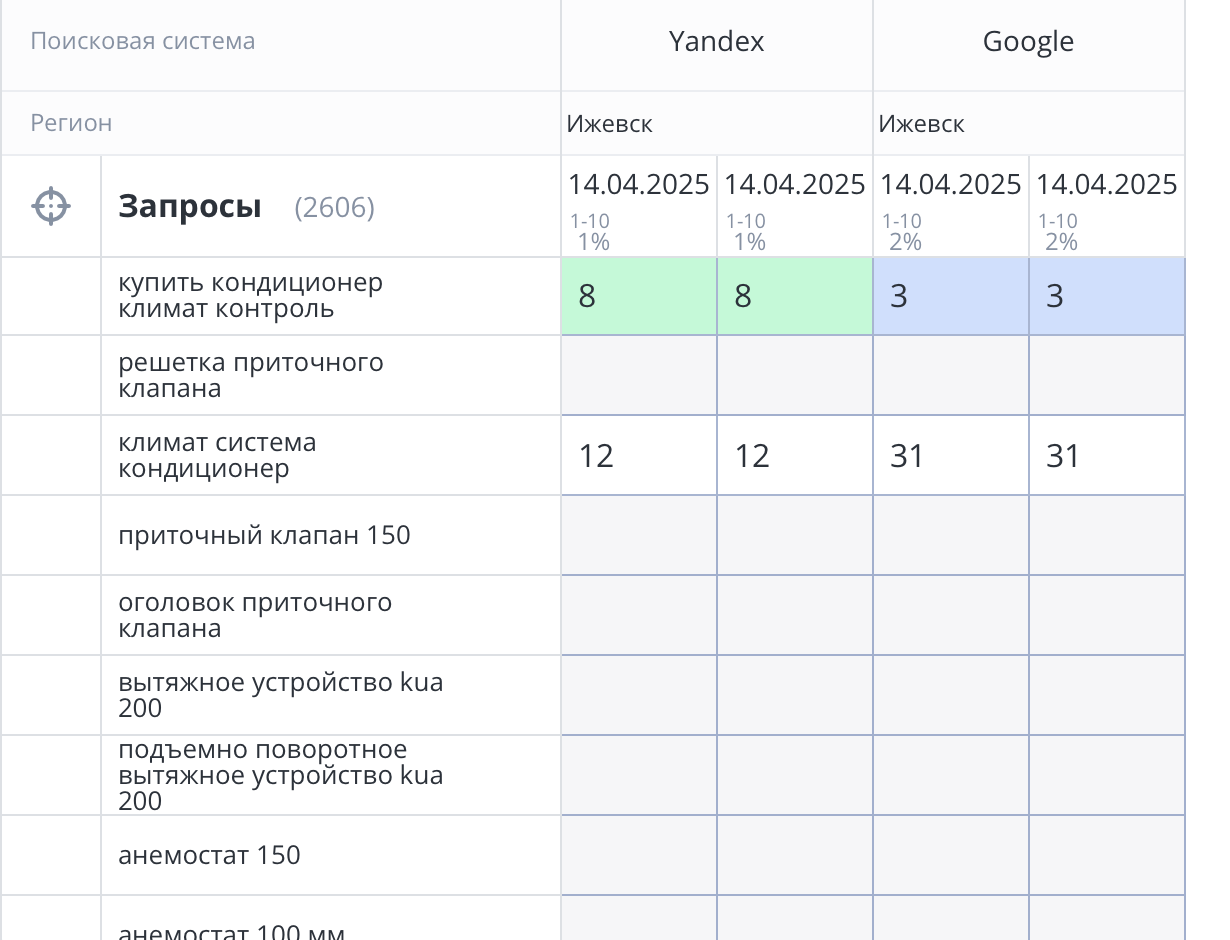Click the crosshair target icon beside Запросы
This screenshot has height=940, width=1230.
(51, 207)
